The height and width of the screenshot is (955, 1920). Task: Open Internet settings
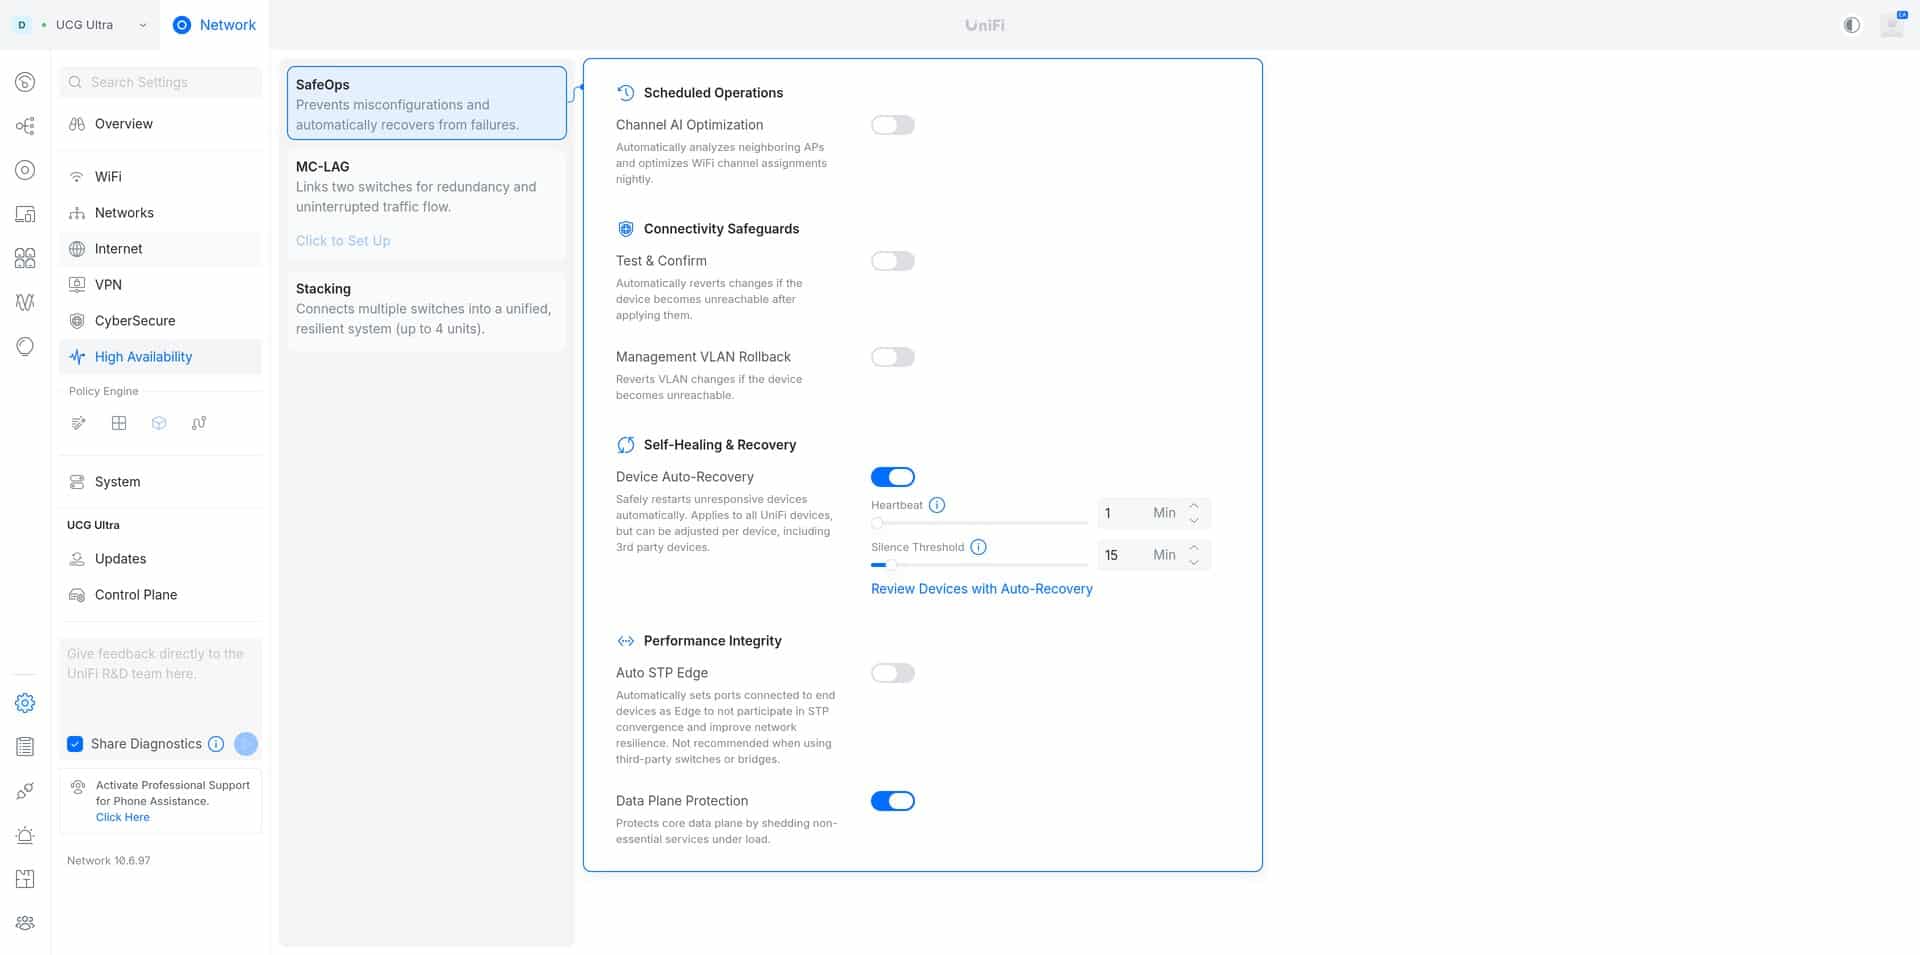click(x=160, y=249)
